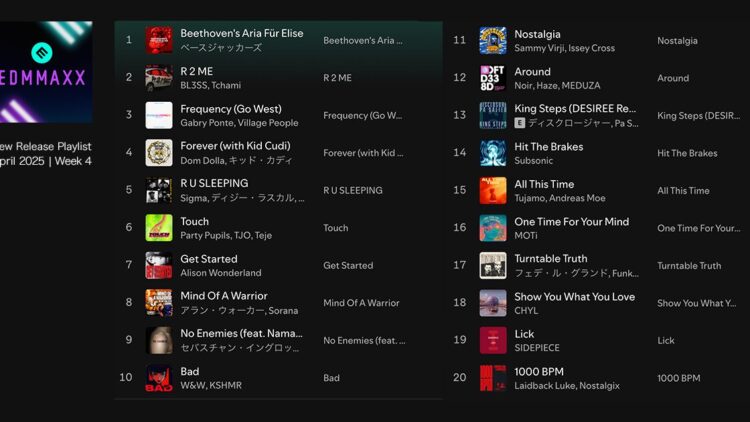Image resolution: width=750 pixels, height=422 pixels.
Task: Select track title Get Started in row 7
Action: (209, 259)
